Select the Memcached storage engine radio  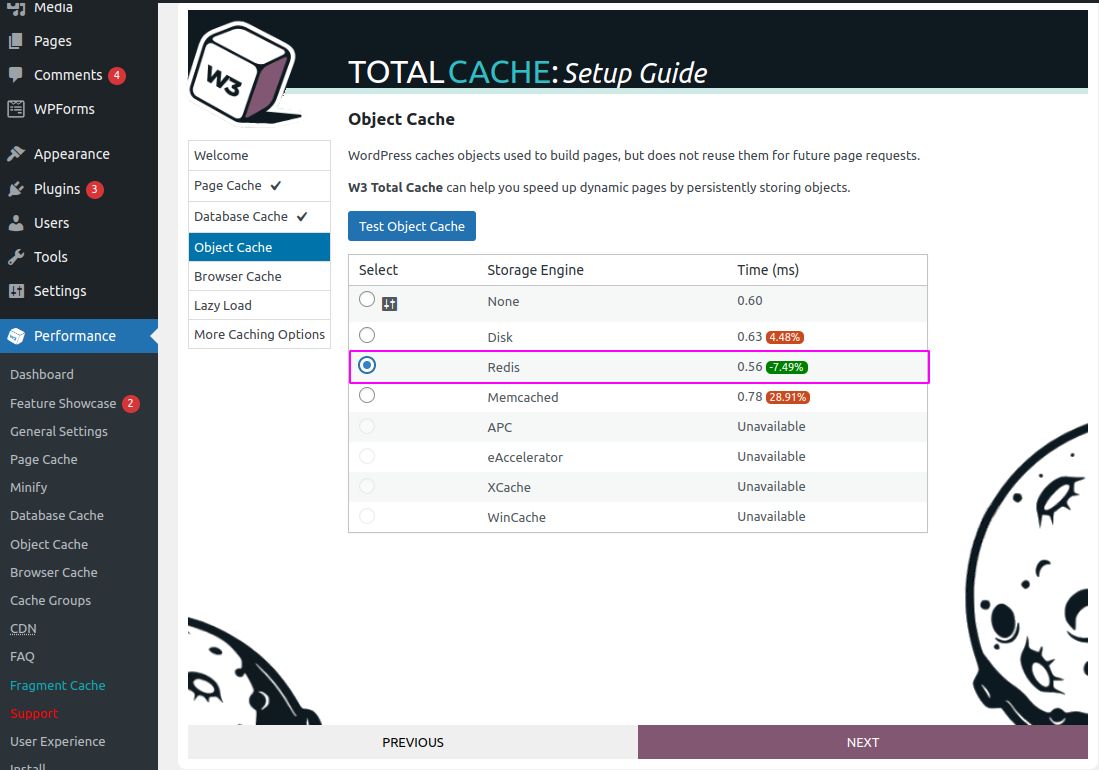click(x=367, y=395)
